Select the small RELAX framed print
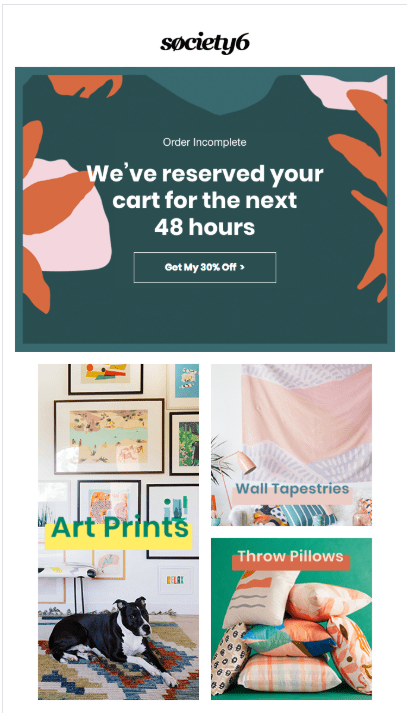 (x=176, y=580)
